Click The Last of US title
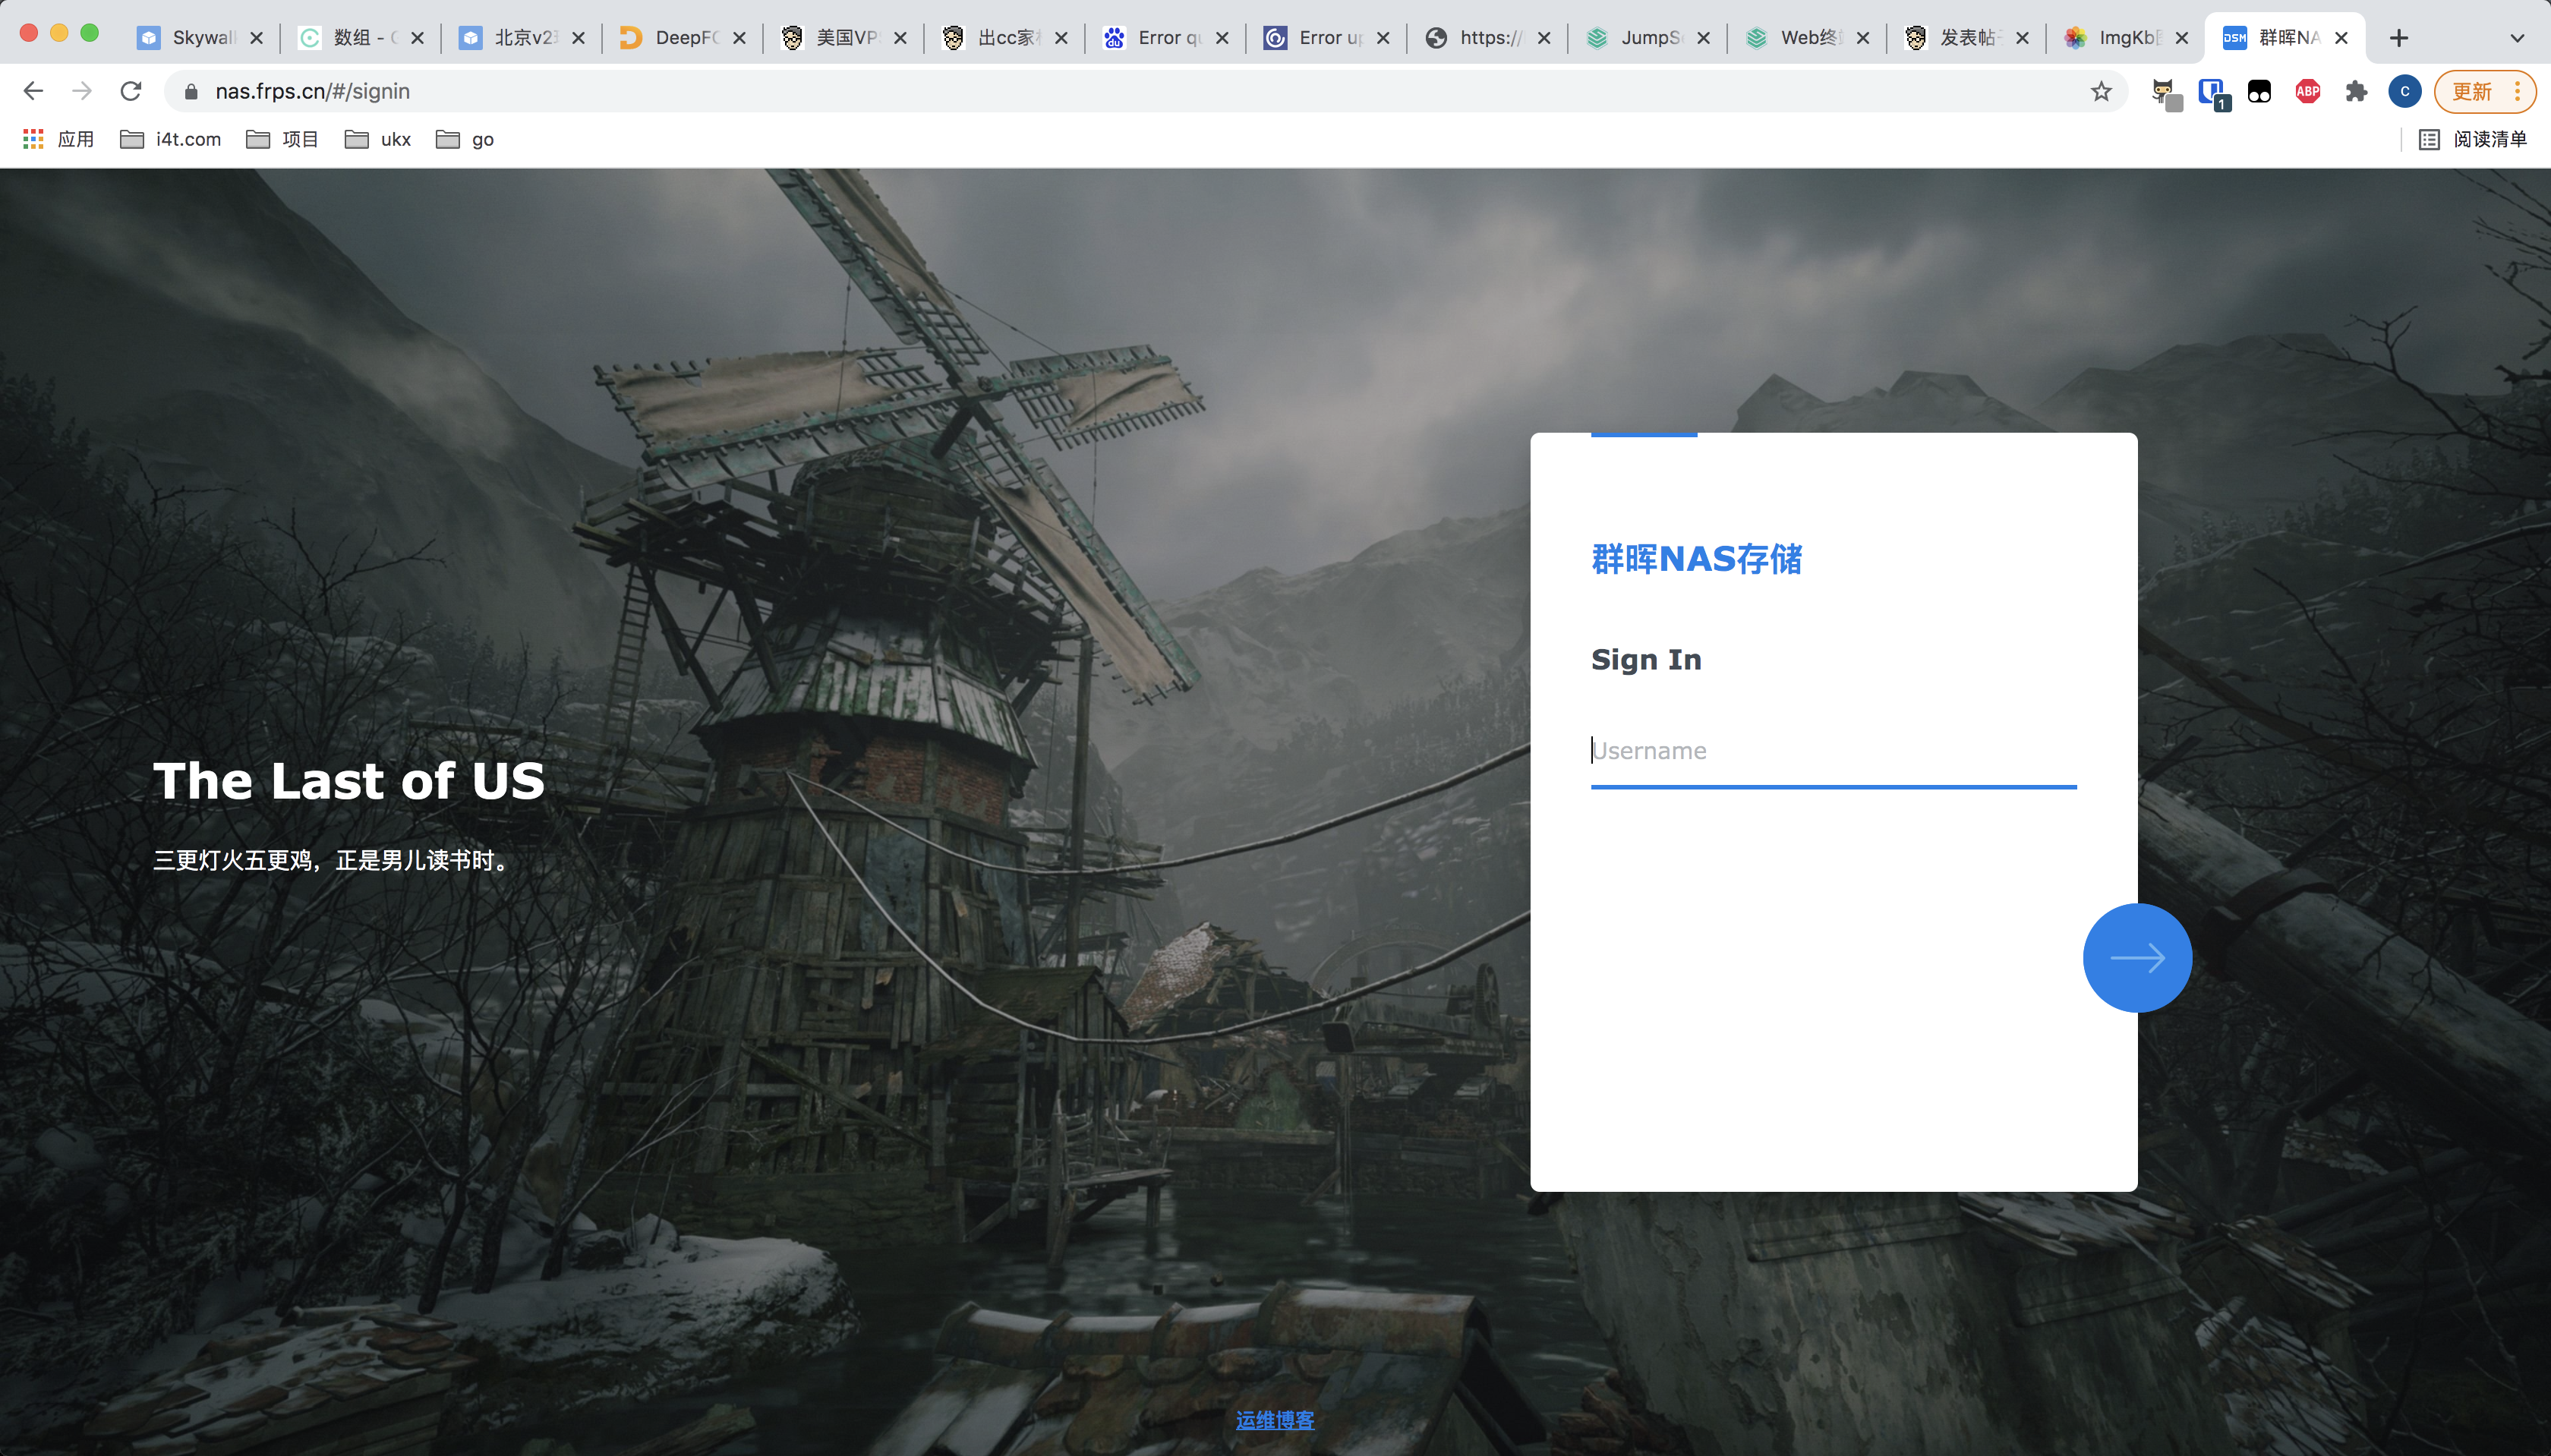The image size is (2551, 1456). point(349,780)
